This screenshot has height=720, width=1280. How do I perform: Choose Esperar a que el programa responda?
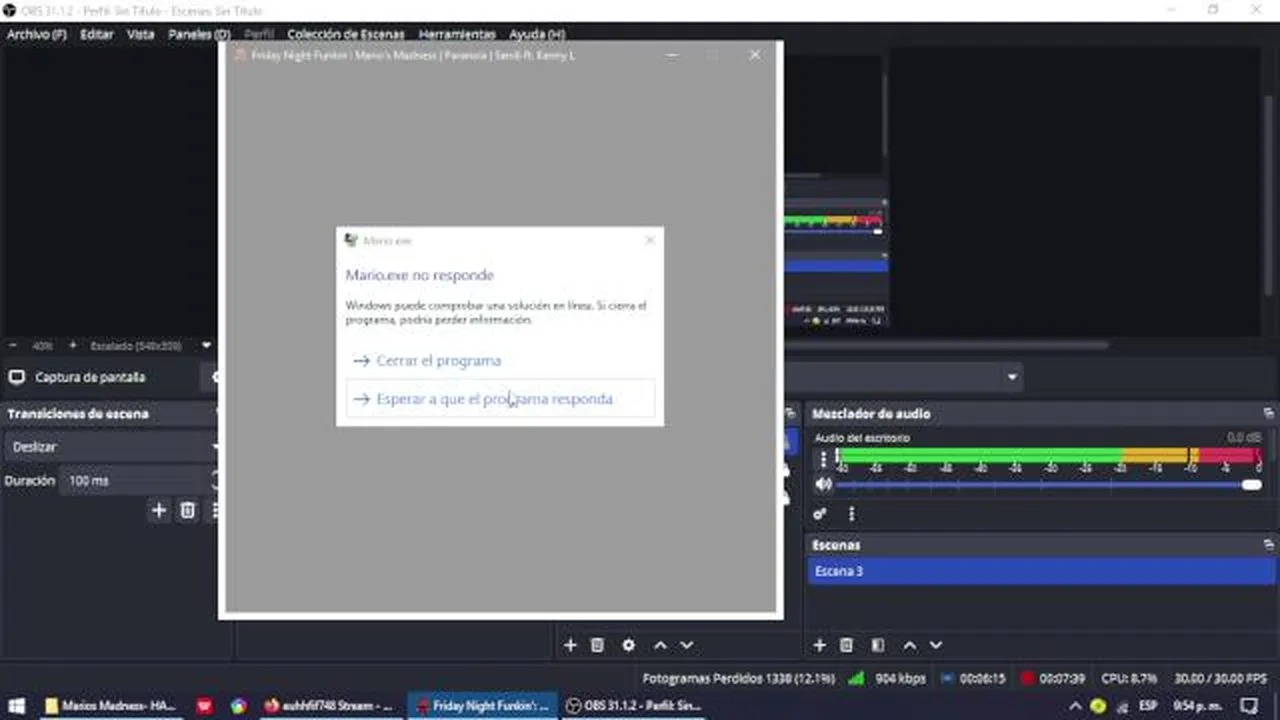coord(500,398)
